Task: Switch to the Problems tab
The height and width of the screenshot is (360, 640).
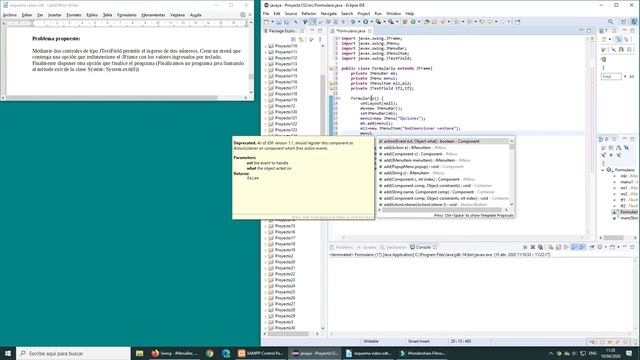Action: [x=341, y=247]
